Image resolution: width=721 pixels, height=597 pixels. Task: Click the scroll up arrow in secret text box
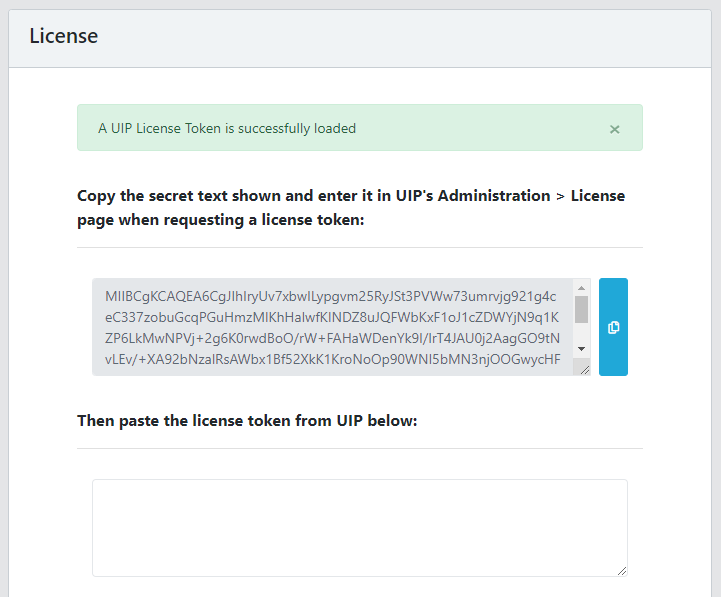click(581, 289)
